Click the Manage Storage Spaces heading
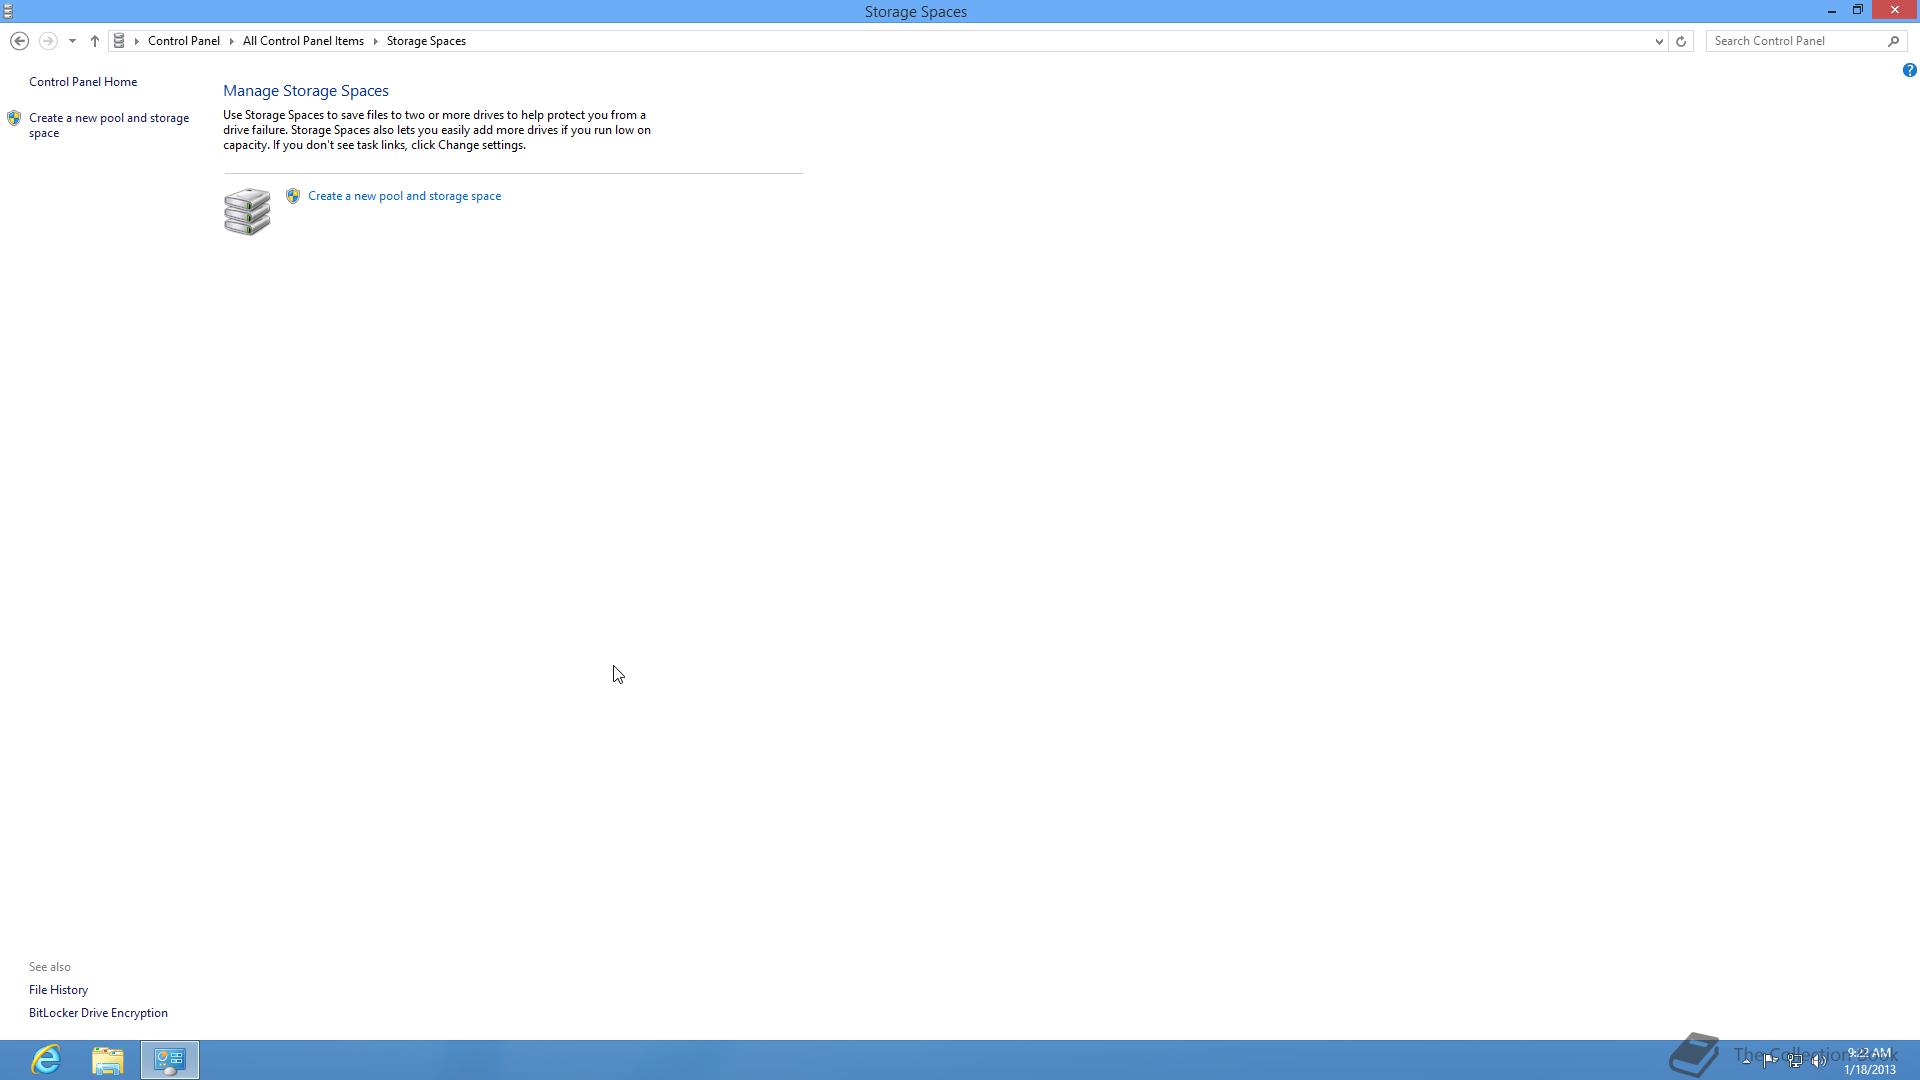1920x1080 pixels. pyautogui.click(x=306, y=91)
